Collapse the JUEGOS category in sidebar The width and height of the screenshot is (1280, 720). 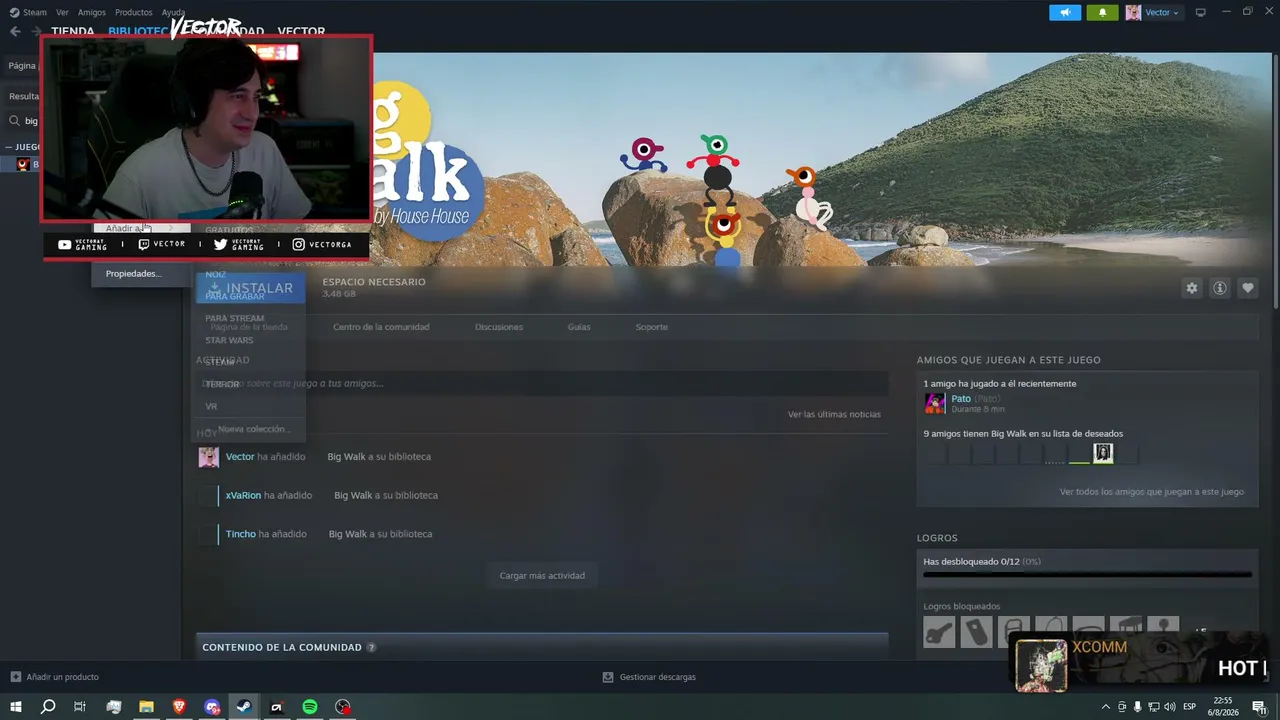tap(8, 147)
